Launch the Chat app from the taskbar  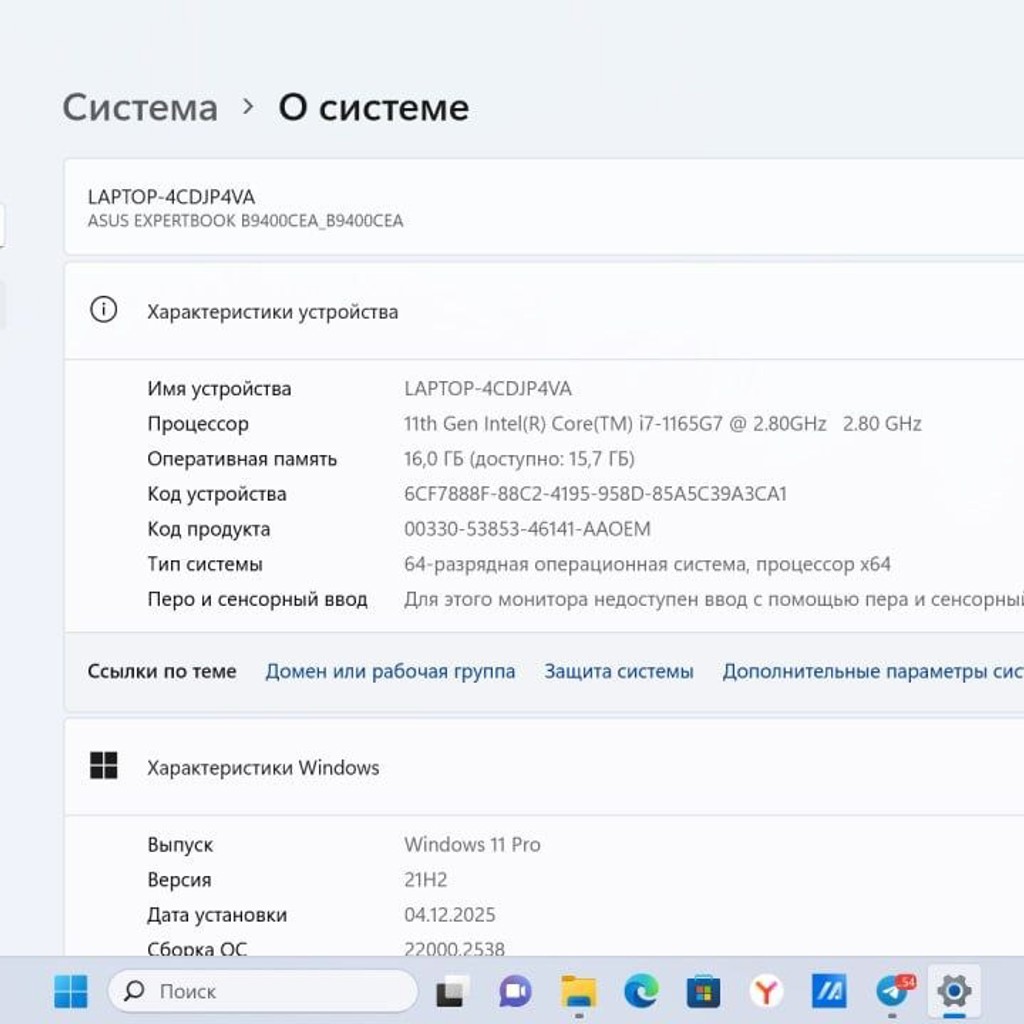click(x=515, y=992)
